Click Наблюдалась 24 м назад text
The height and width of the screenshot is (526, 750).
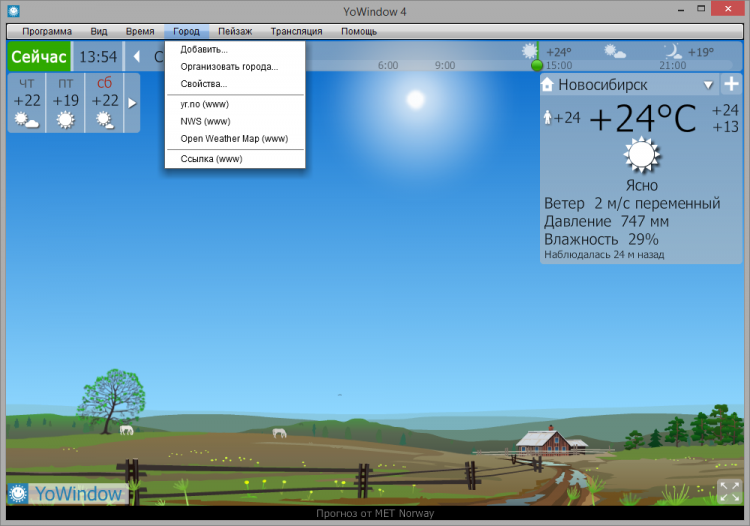click(604, 254)
